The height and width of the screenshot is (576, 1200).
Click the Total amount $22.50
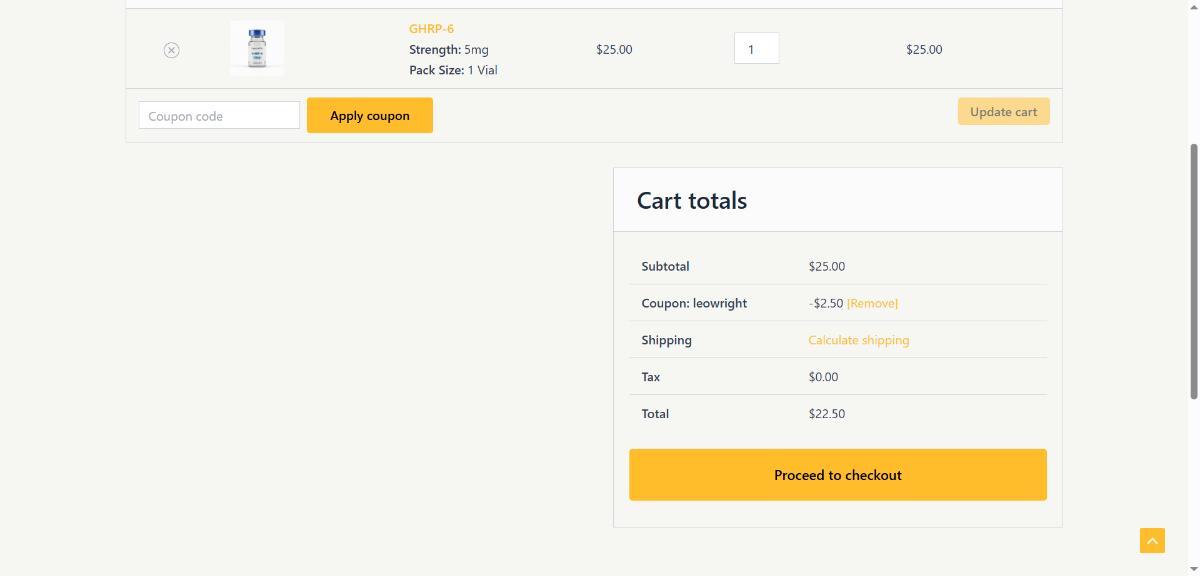826,414
